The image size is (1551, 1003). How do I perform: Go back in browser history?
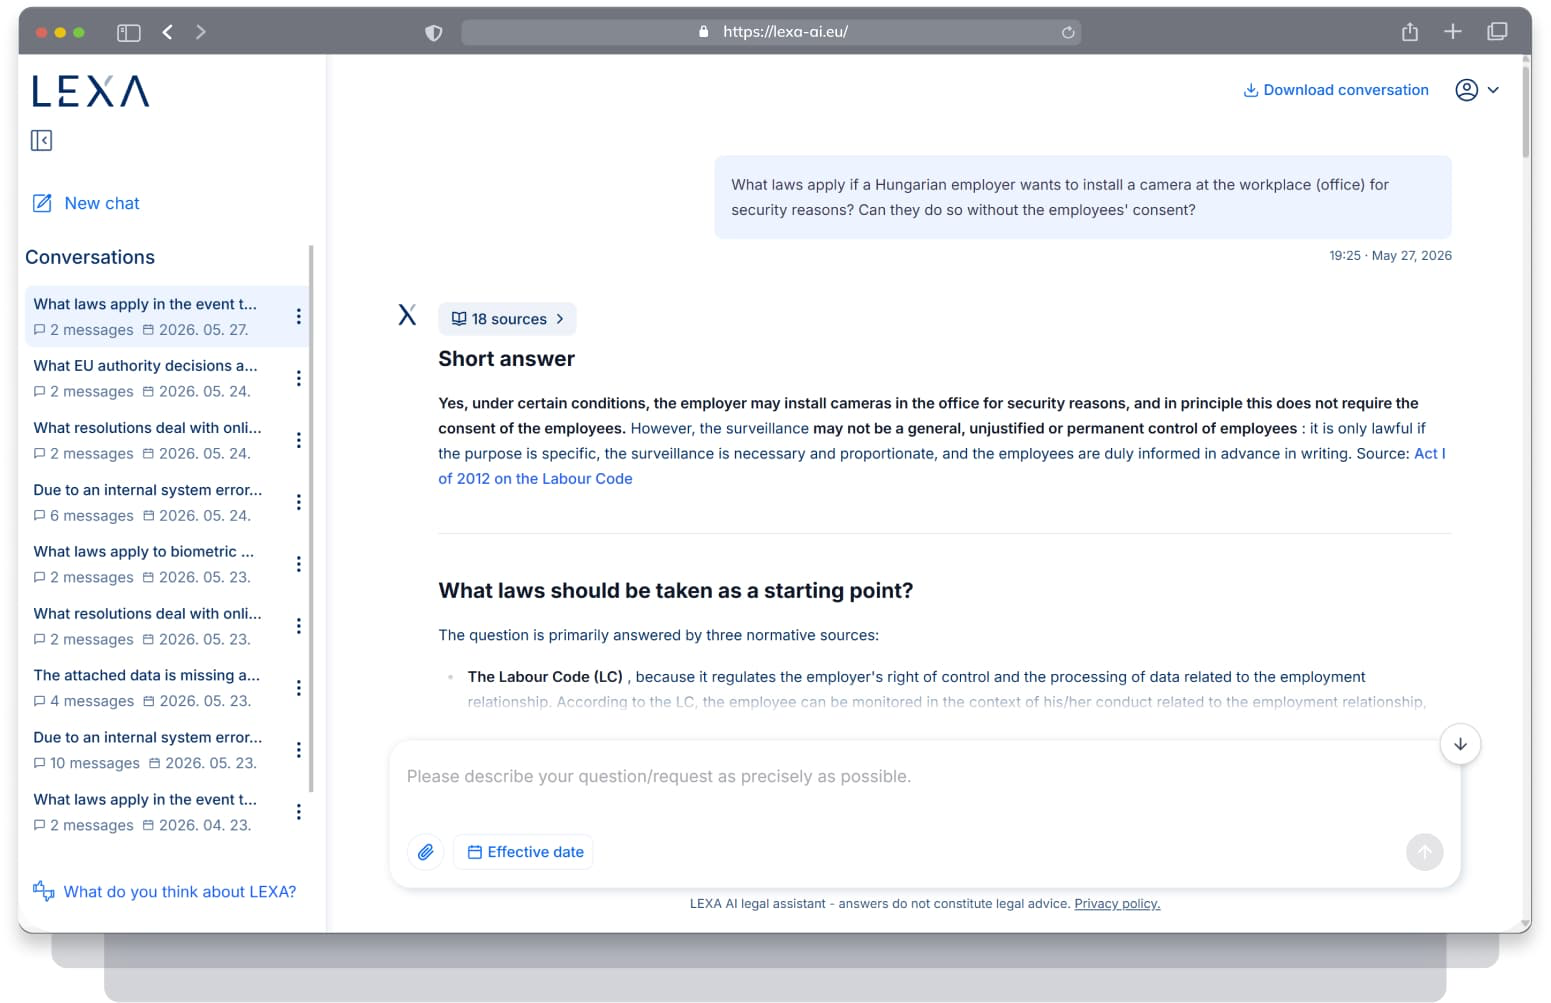click(167, 32)
